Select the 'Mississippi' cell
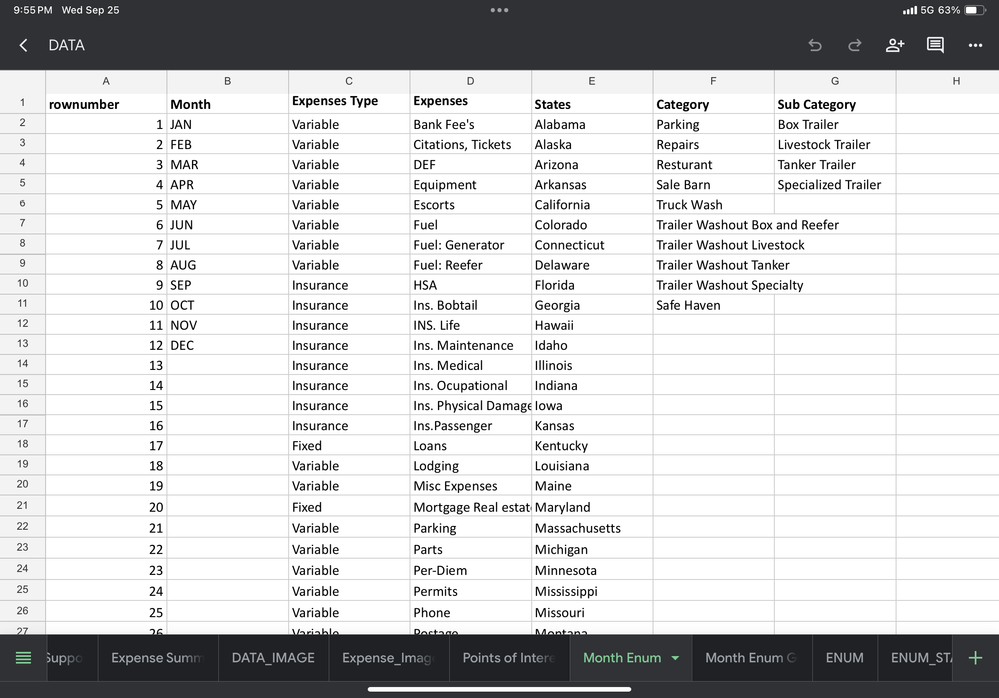Viewport: 999px width, 698px height. pyautogui.click(x=592, y=591)
